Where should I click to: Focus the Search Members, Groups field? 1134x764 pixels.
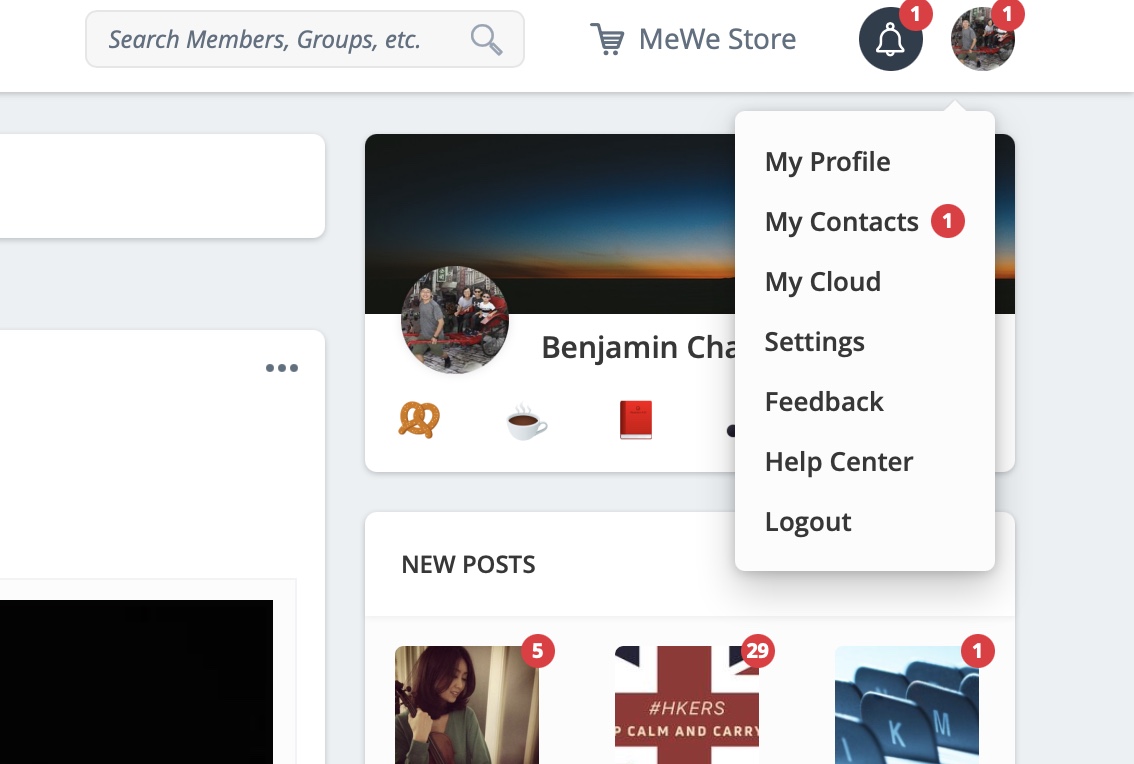tap(304, 39)
